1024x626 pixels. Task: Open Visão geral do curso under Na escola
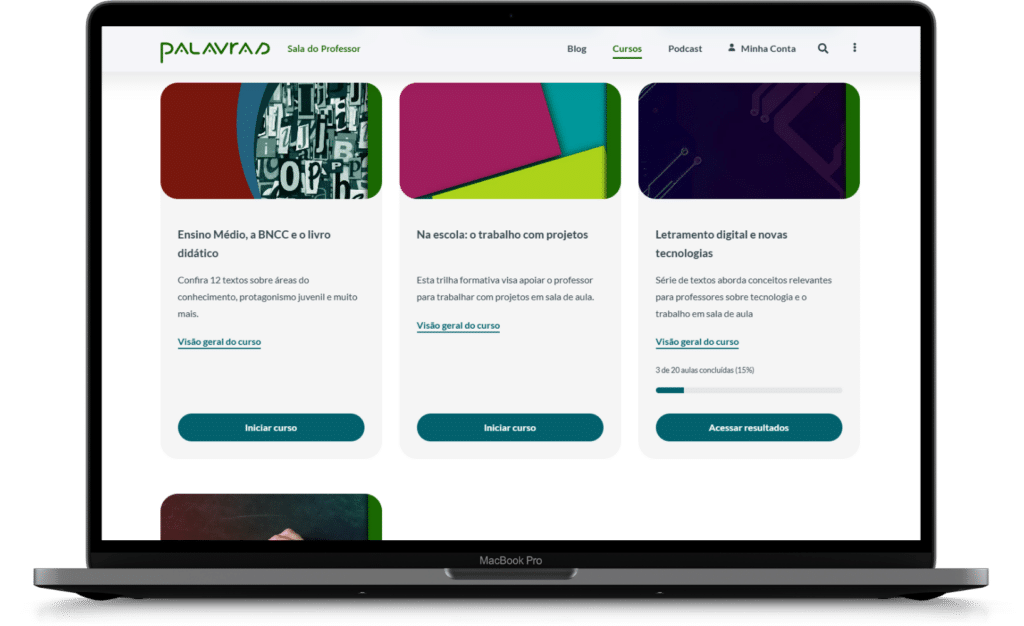[458, 325]
